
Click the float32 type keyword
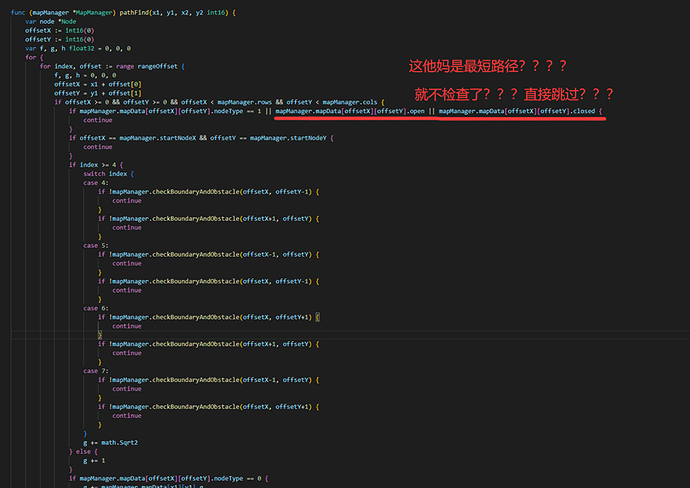(x=81, y=48)
